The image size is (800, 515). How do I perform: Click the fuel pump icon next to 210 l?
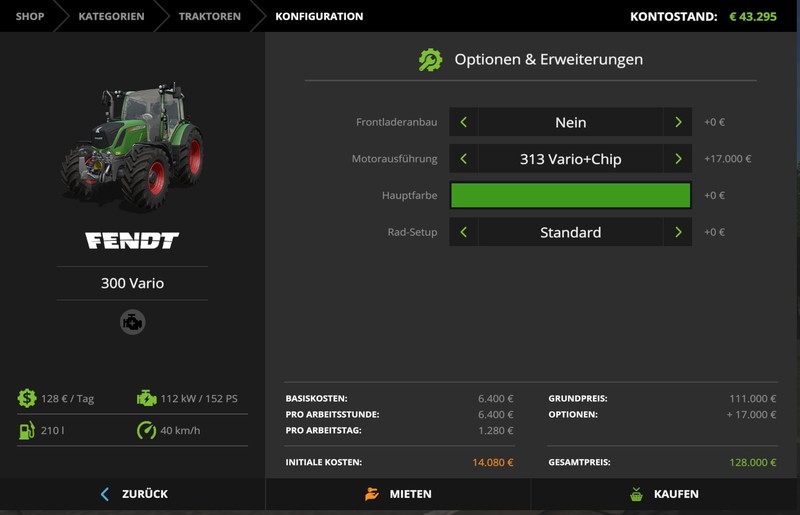(27, 430)
